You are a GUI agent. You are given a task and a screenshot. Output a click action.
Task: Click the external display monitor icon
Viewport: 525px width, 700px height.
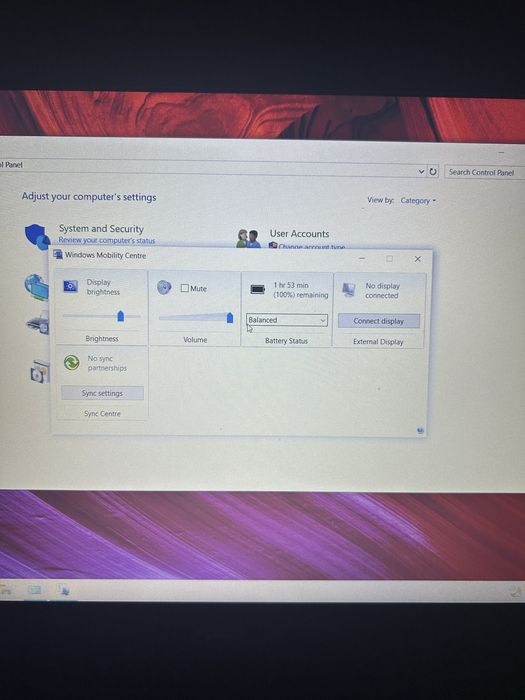349,290
